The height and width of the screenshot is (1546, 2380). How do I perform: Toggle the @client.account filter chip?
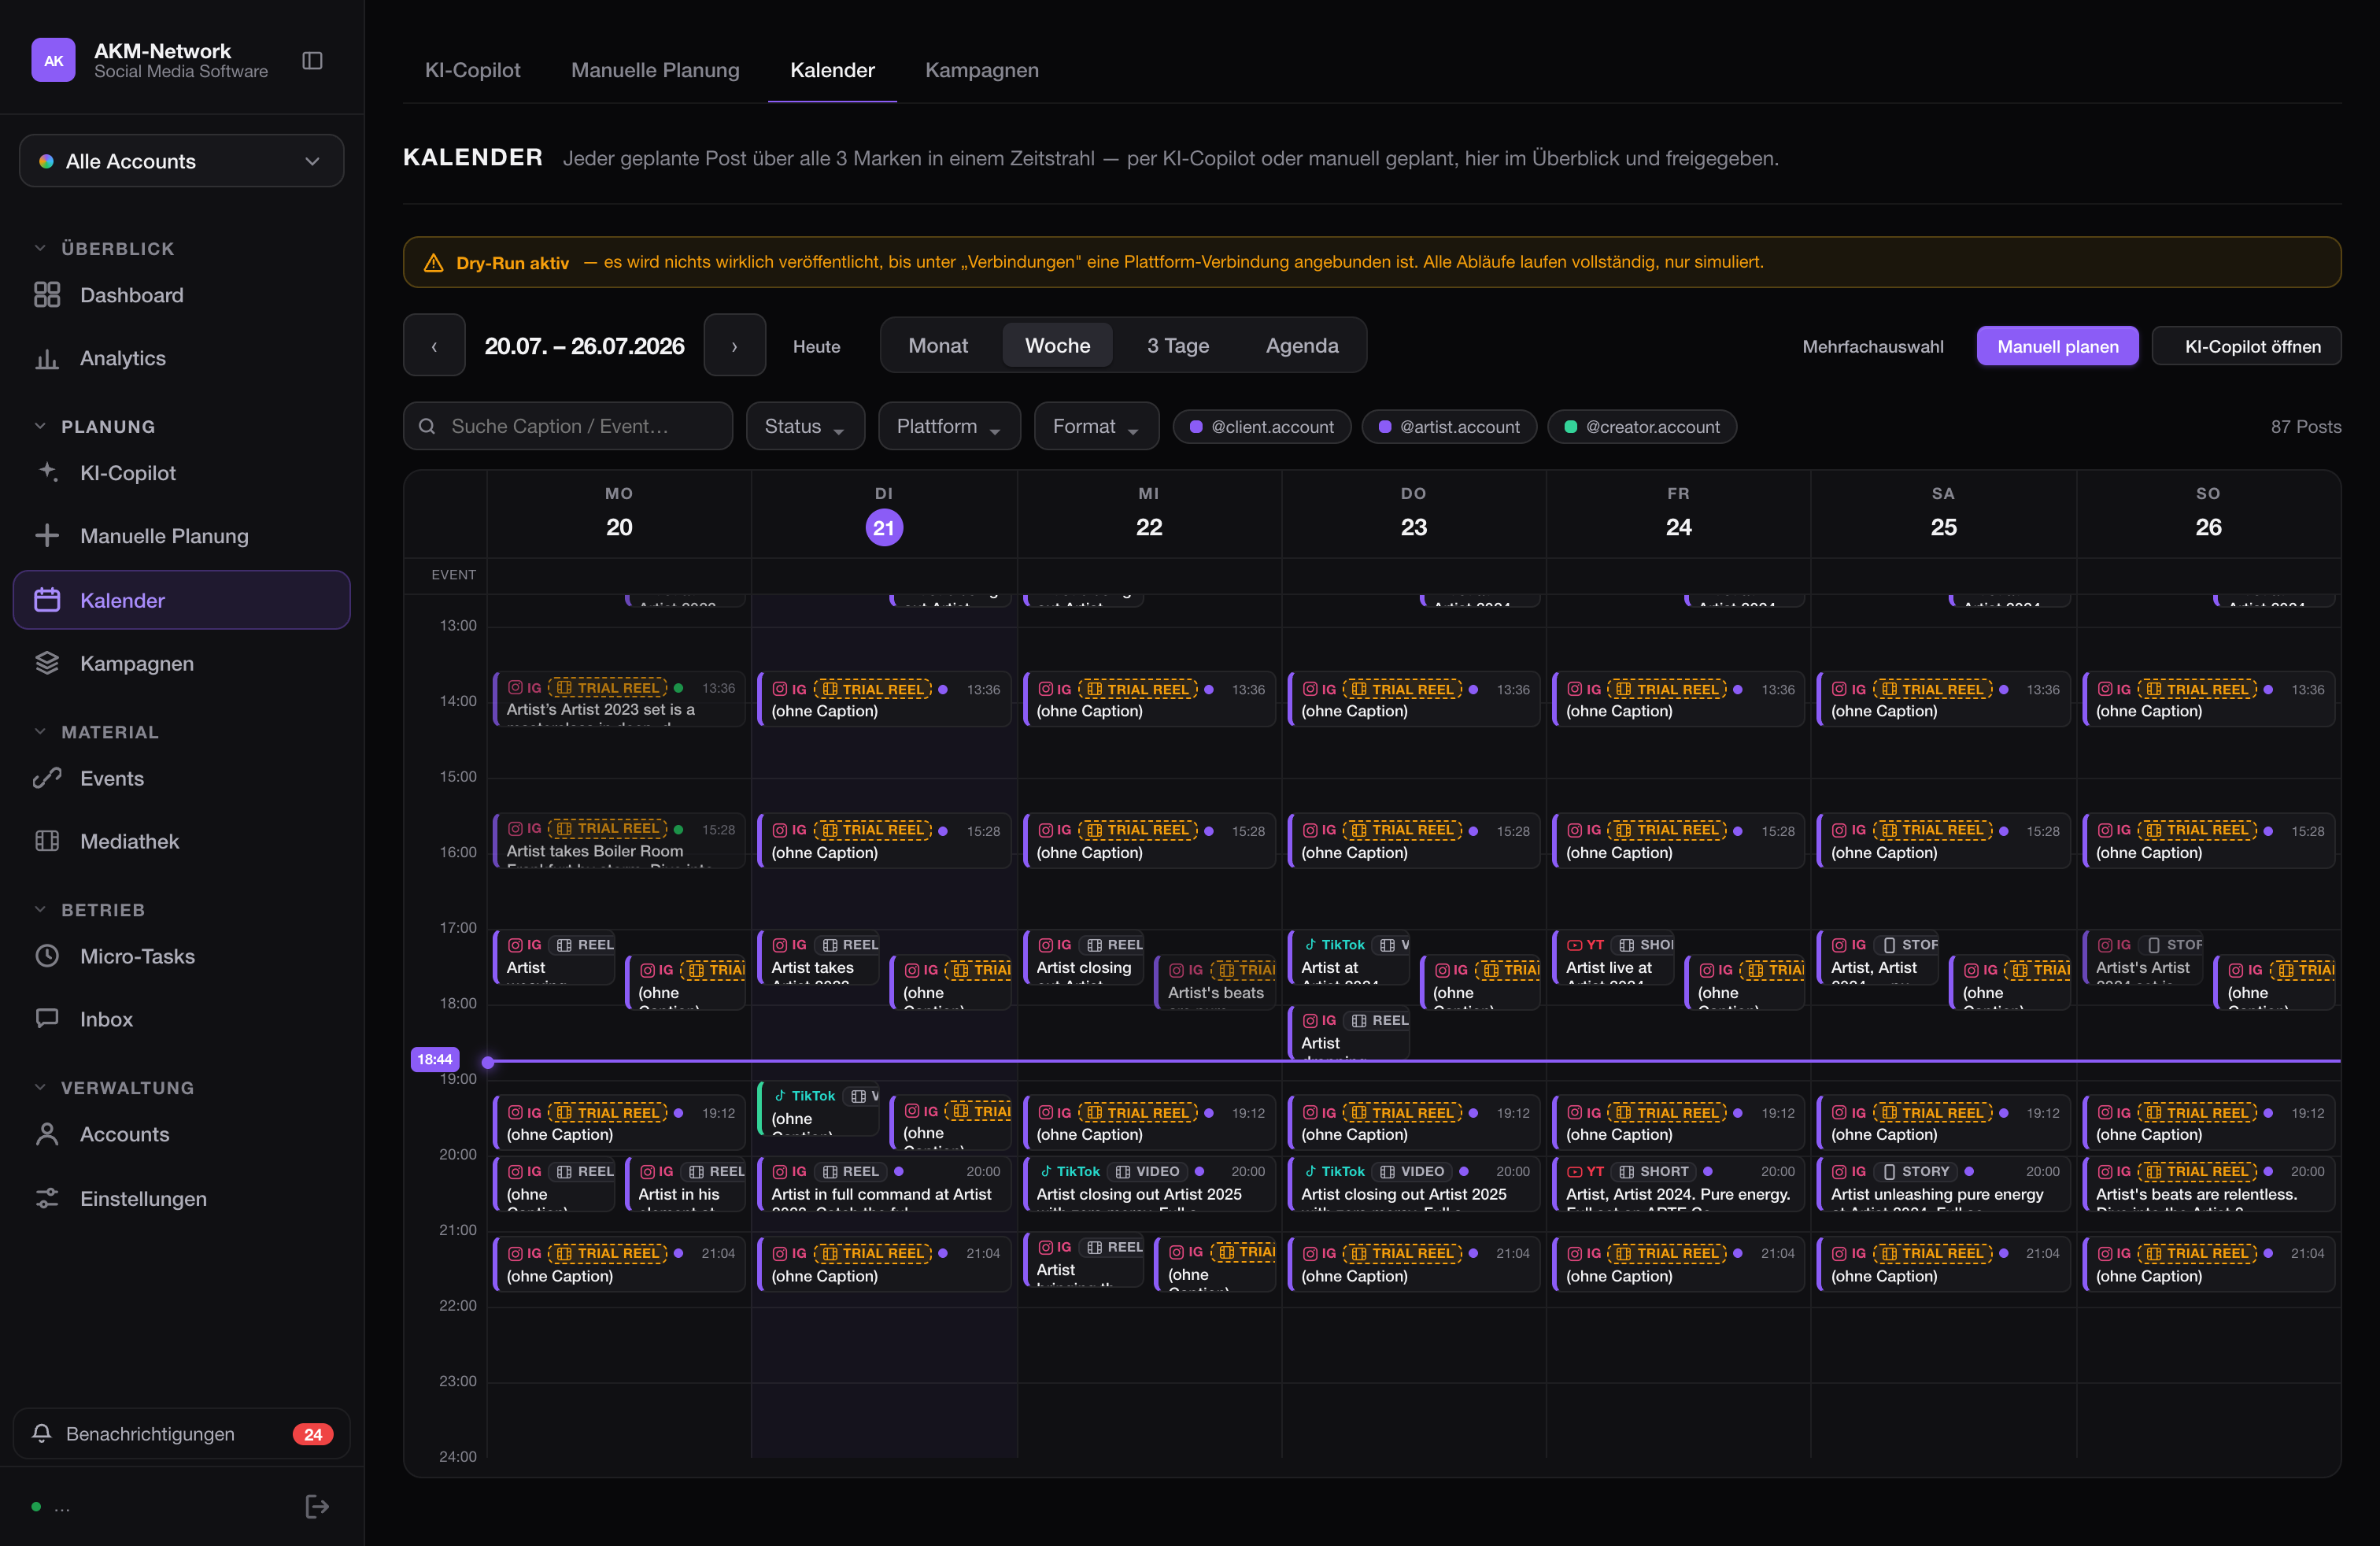(x=1262, y=427)
